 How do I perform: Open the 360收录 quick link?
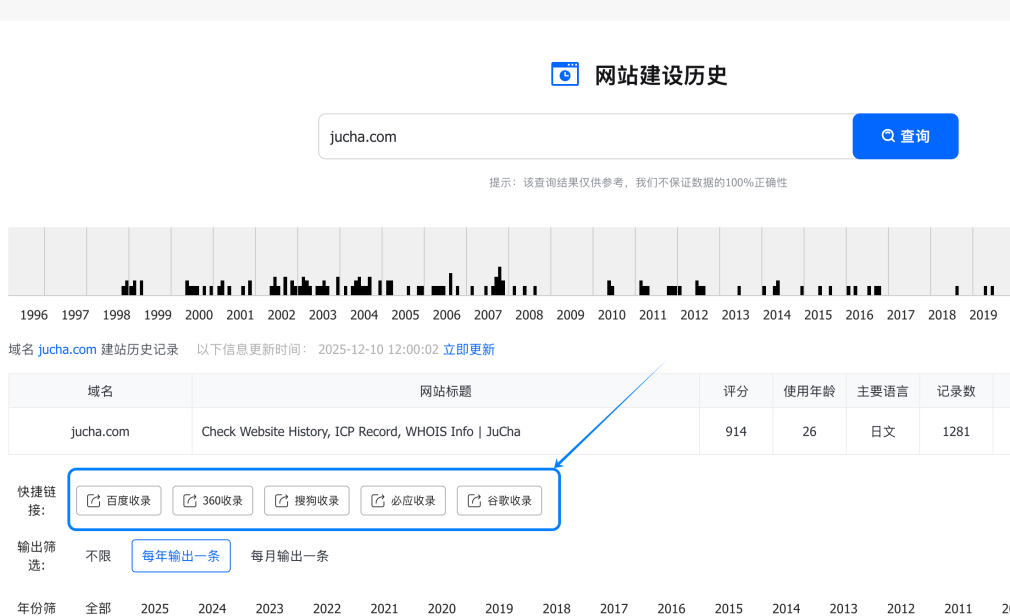(x=213, y=501)
